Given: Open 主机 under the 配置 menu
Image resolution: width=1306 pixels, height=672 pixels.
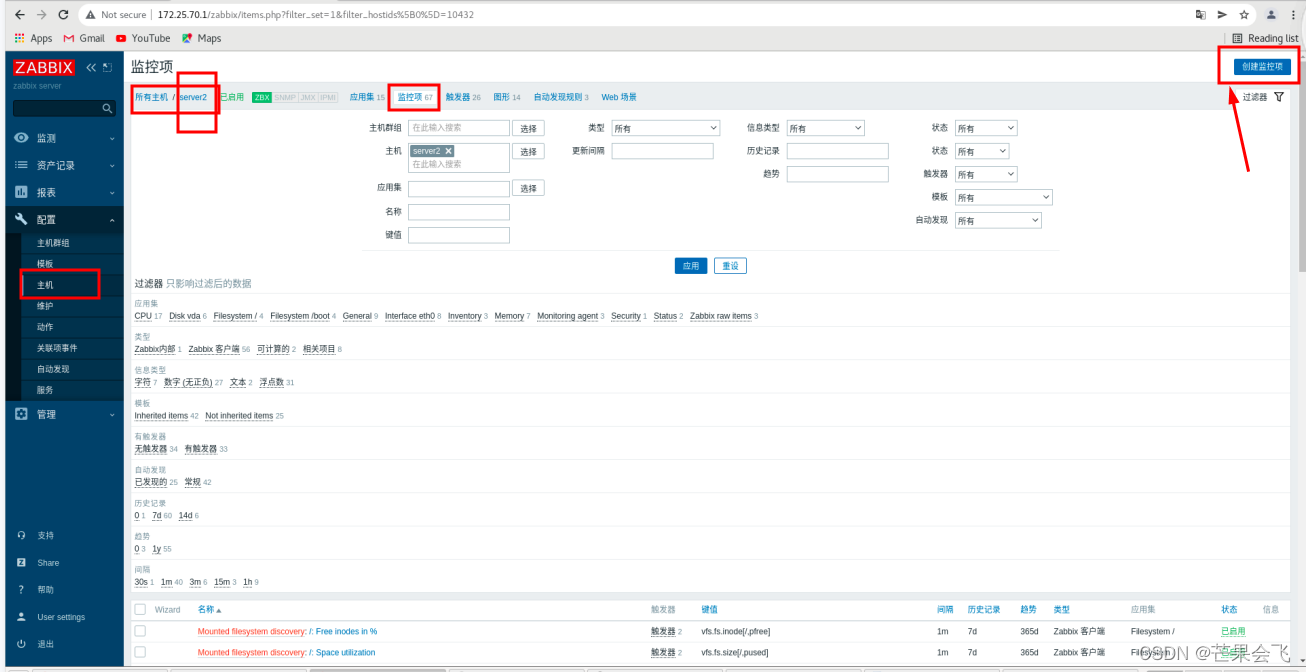Looking at the screenshot, I should [x=45, y=285].
